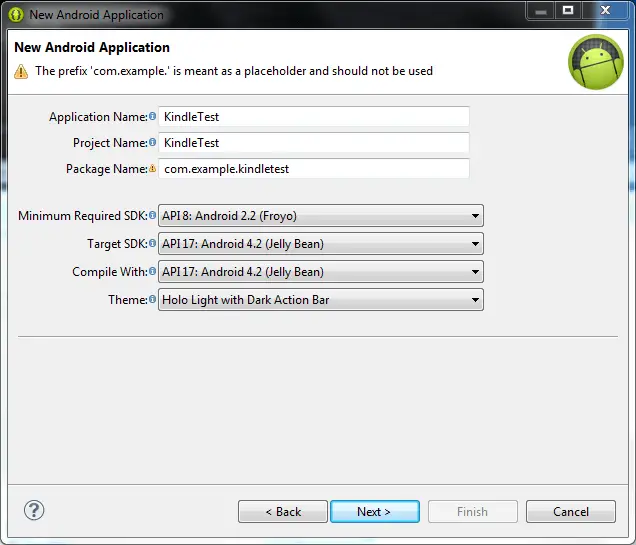Screen dimensions: 636x545
Task: Cancel the new Android application wizard
Action: pos(571,512)
